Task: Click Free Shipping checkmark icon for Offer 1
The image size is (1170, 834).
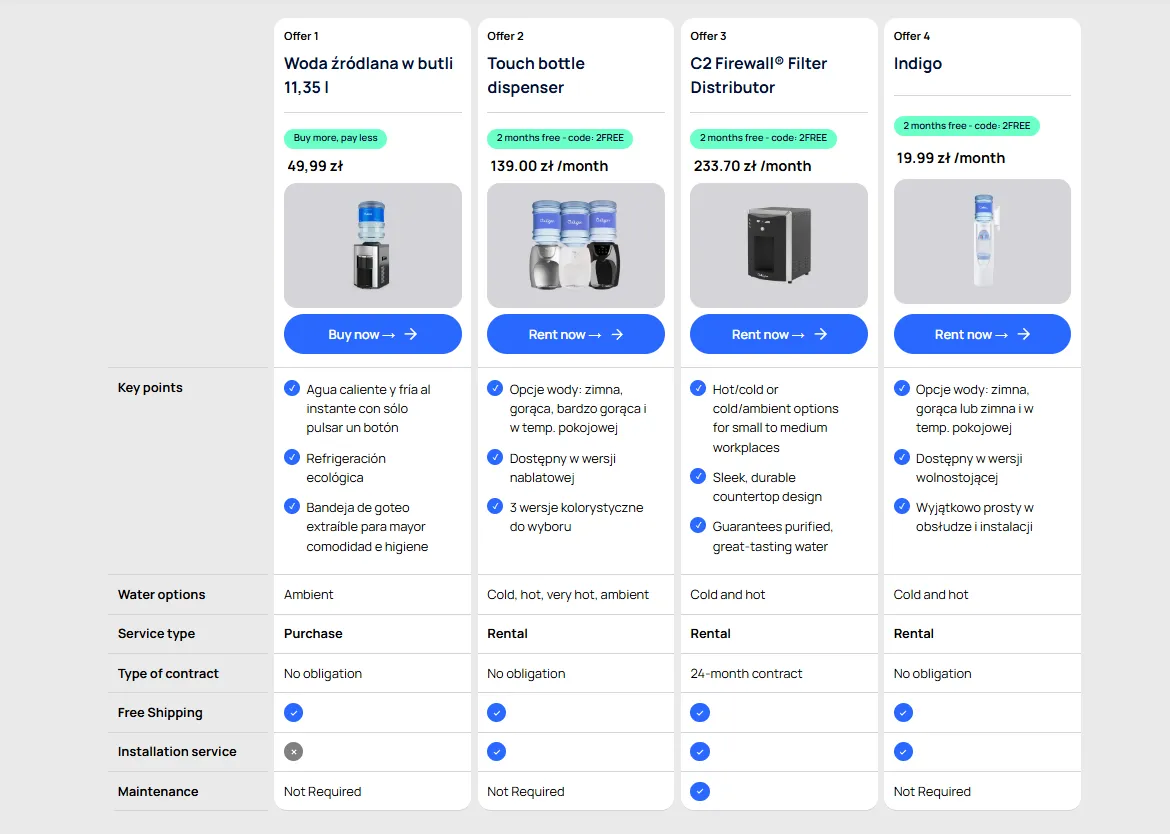Action: click(x=293, y=713)
